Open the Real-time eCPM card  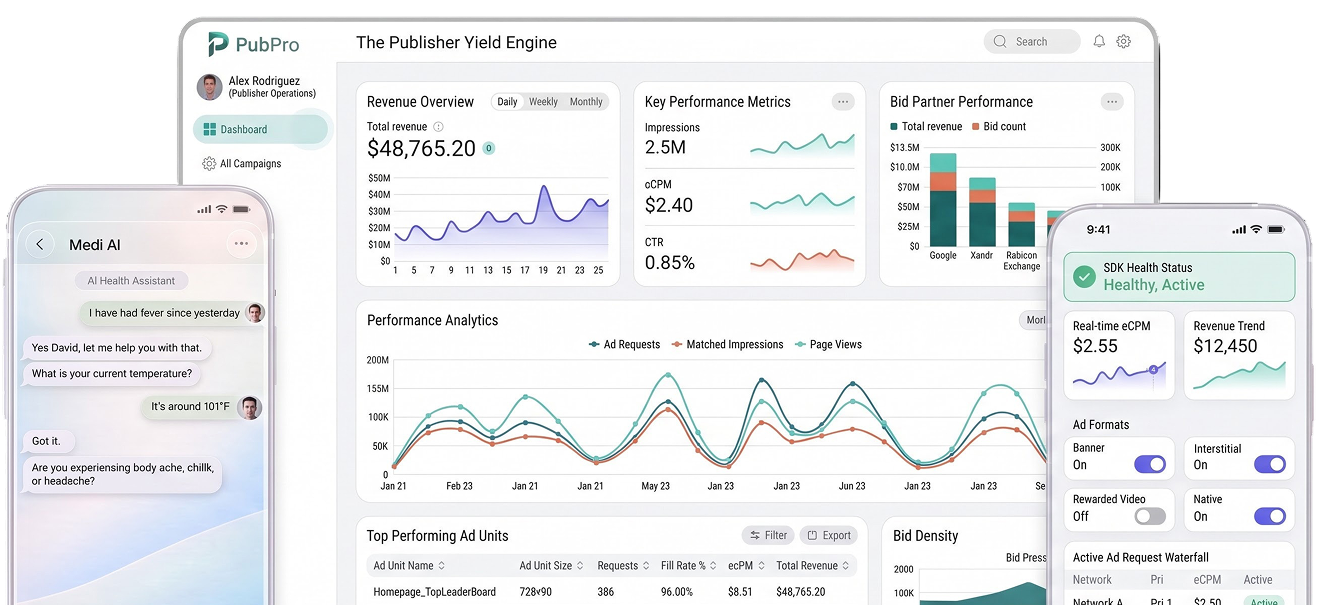1120,355
